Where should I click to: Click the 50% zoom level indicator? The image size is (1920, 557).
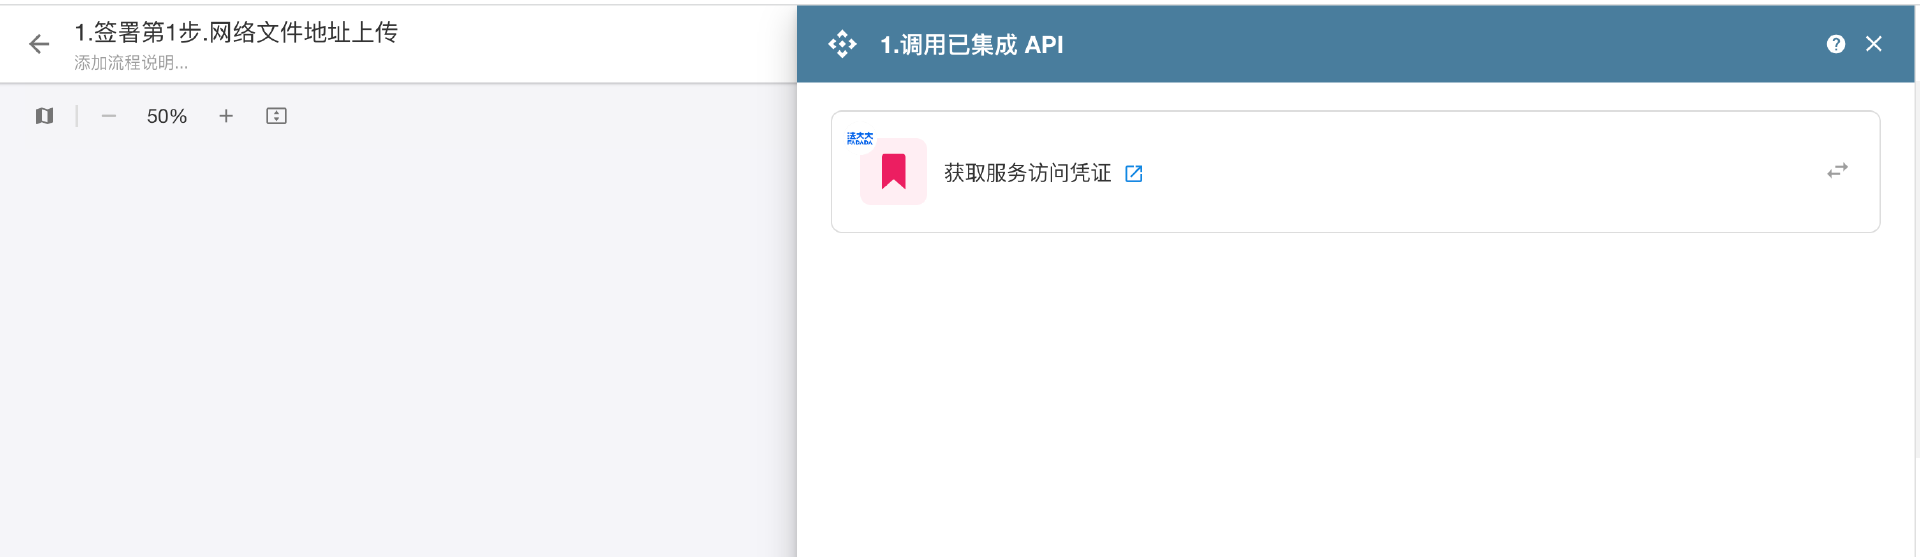[x=166, y=116]
